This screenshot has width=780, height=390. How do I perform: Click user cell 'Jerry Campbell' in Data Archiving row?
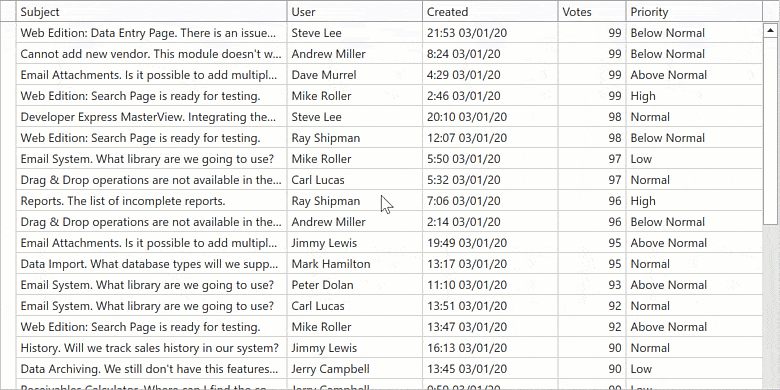355,369
